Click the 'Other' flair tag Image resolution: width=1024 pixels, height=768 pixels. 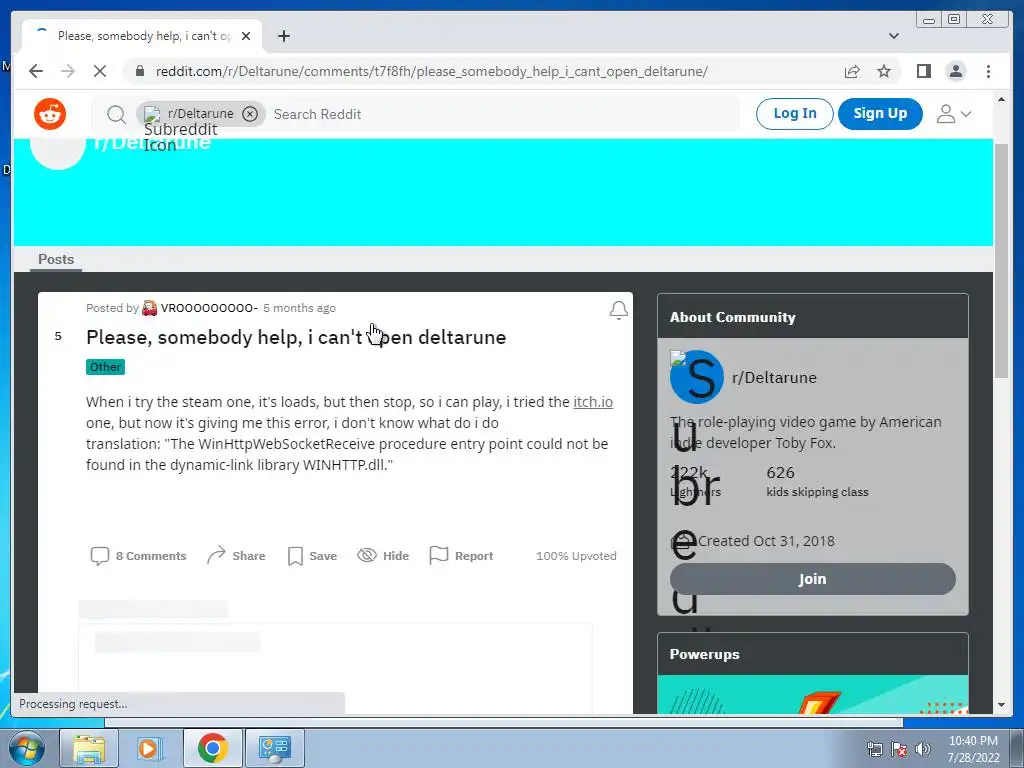(105, 367)
